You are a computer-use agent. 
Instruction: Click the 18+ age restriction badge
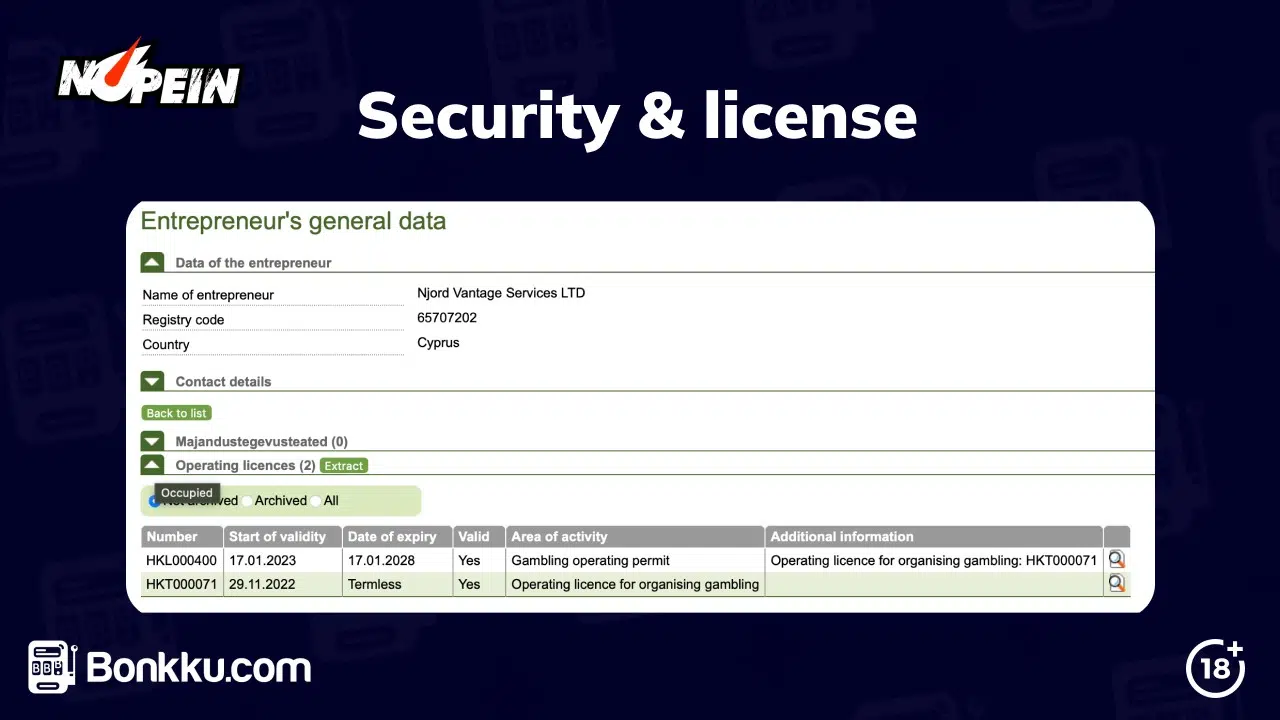click(1215, 668)
